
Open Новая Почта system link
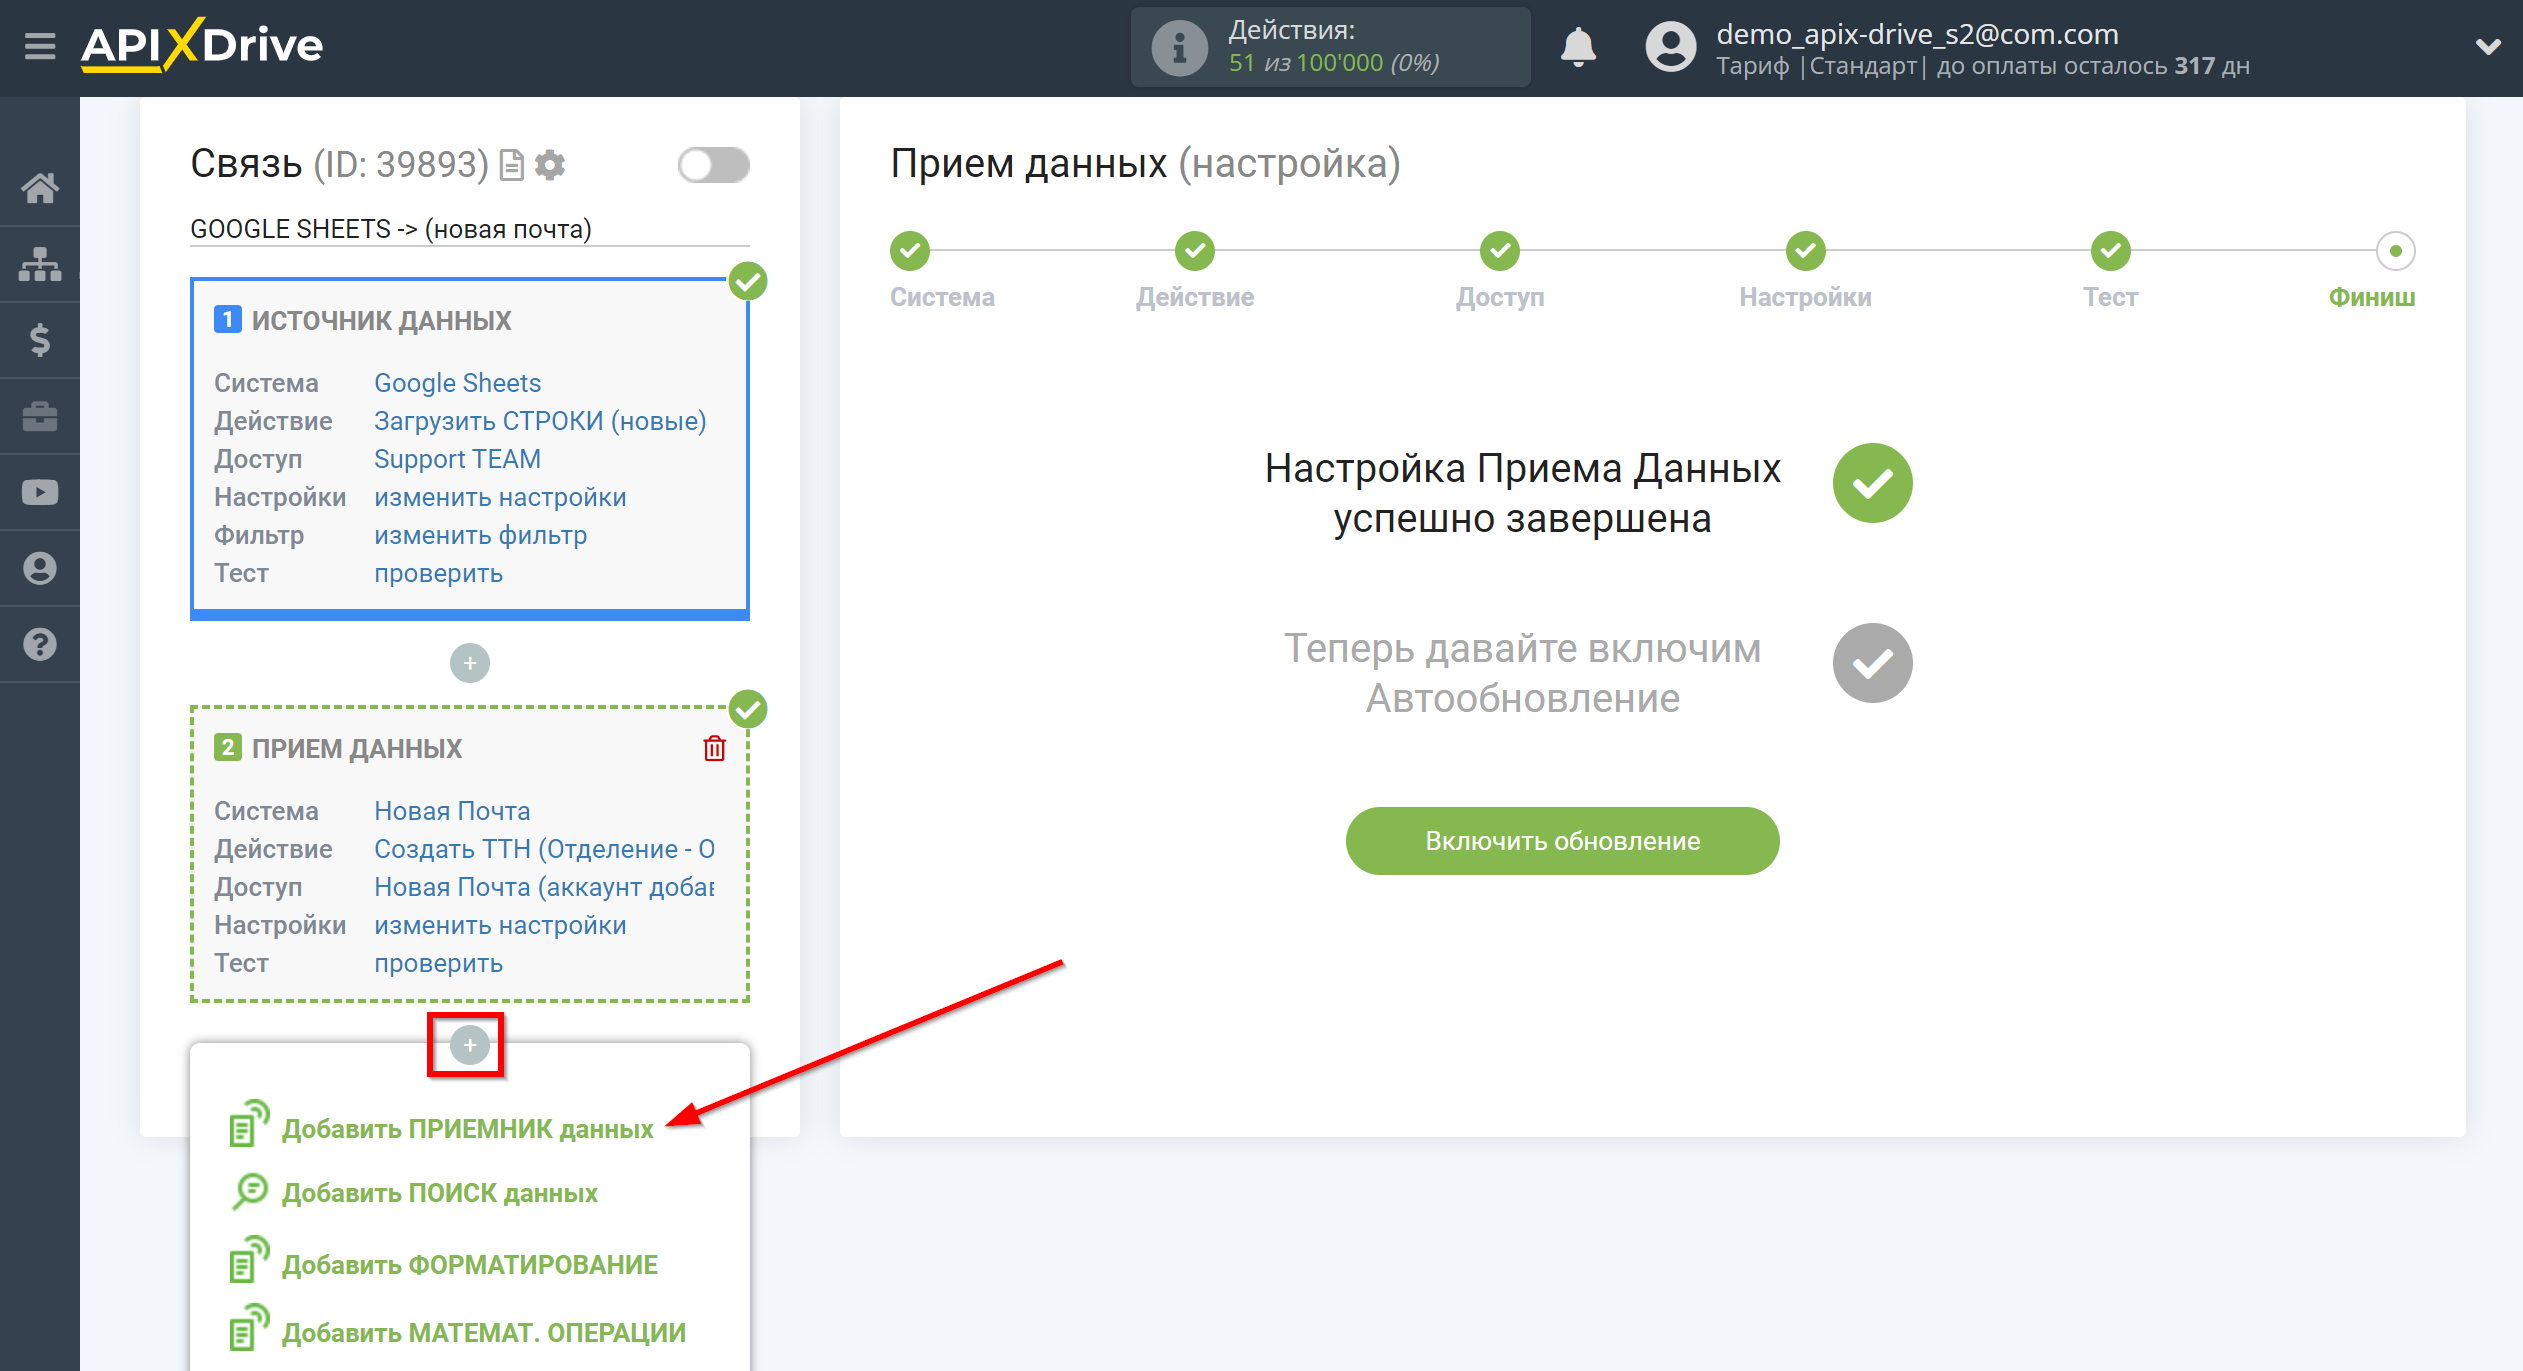452,811
